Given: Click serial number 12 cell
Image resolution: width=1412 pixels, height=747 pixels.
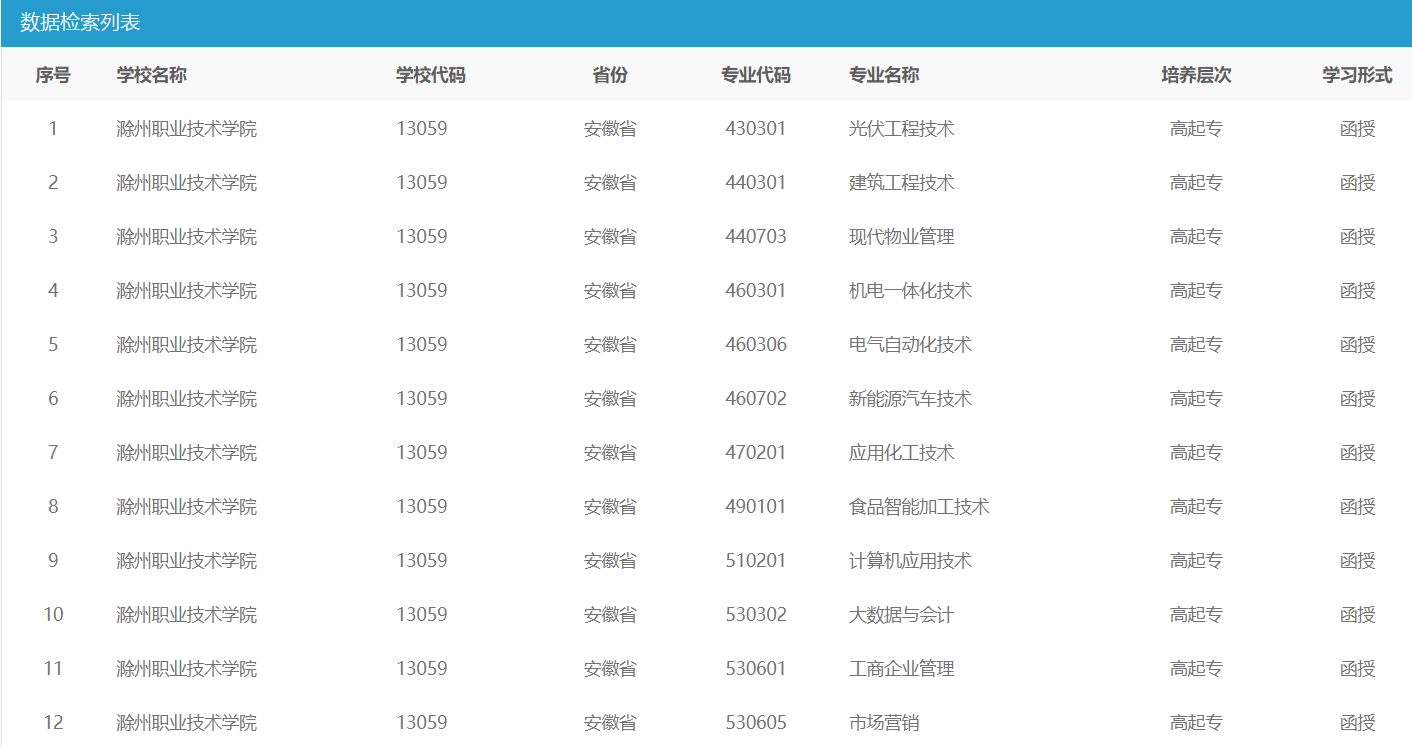Looking at the screenshot, I should pyautogui.click(x=53, y=723).
